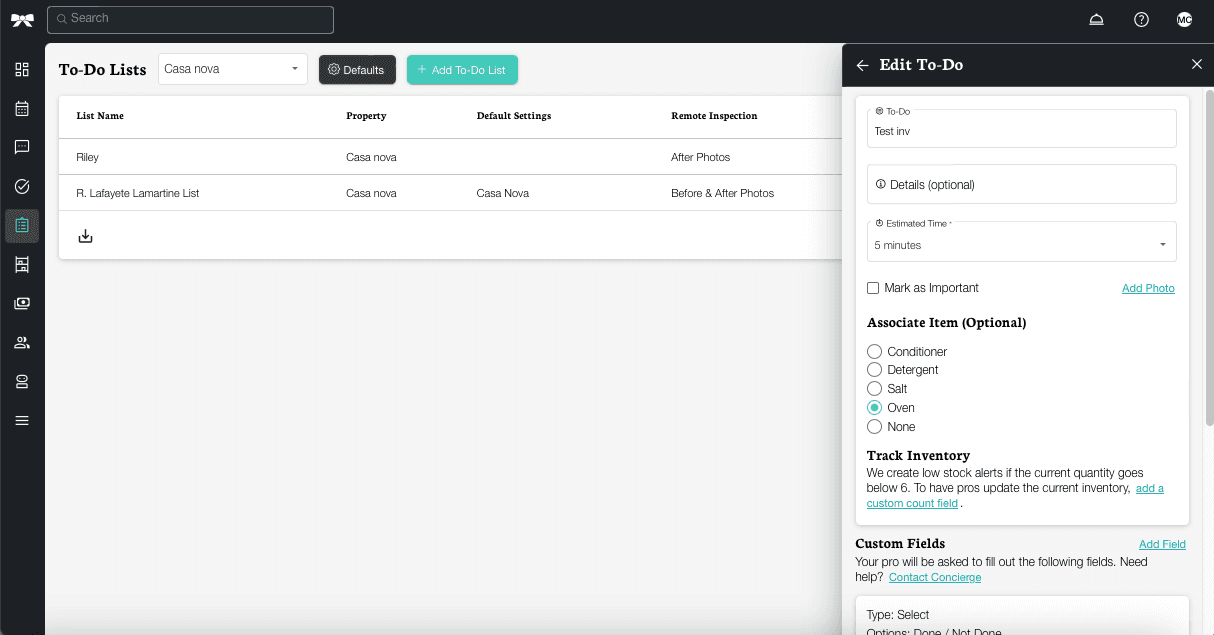The width and height of the screenshot is (1214, 635).
Task: Choose None under Associate Item
Action: tap(874, 426)
